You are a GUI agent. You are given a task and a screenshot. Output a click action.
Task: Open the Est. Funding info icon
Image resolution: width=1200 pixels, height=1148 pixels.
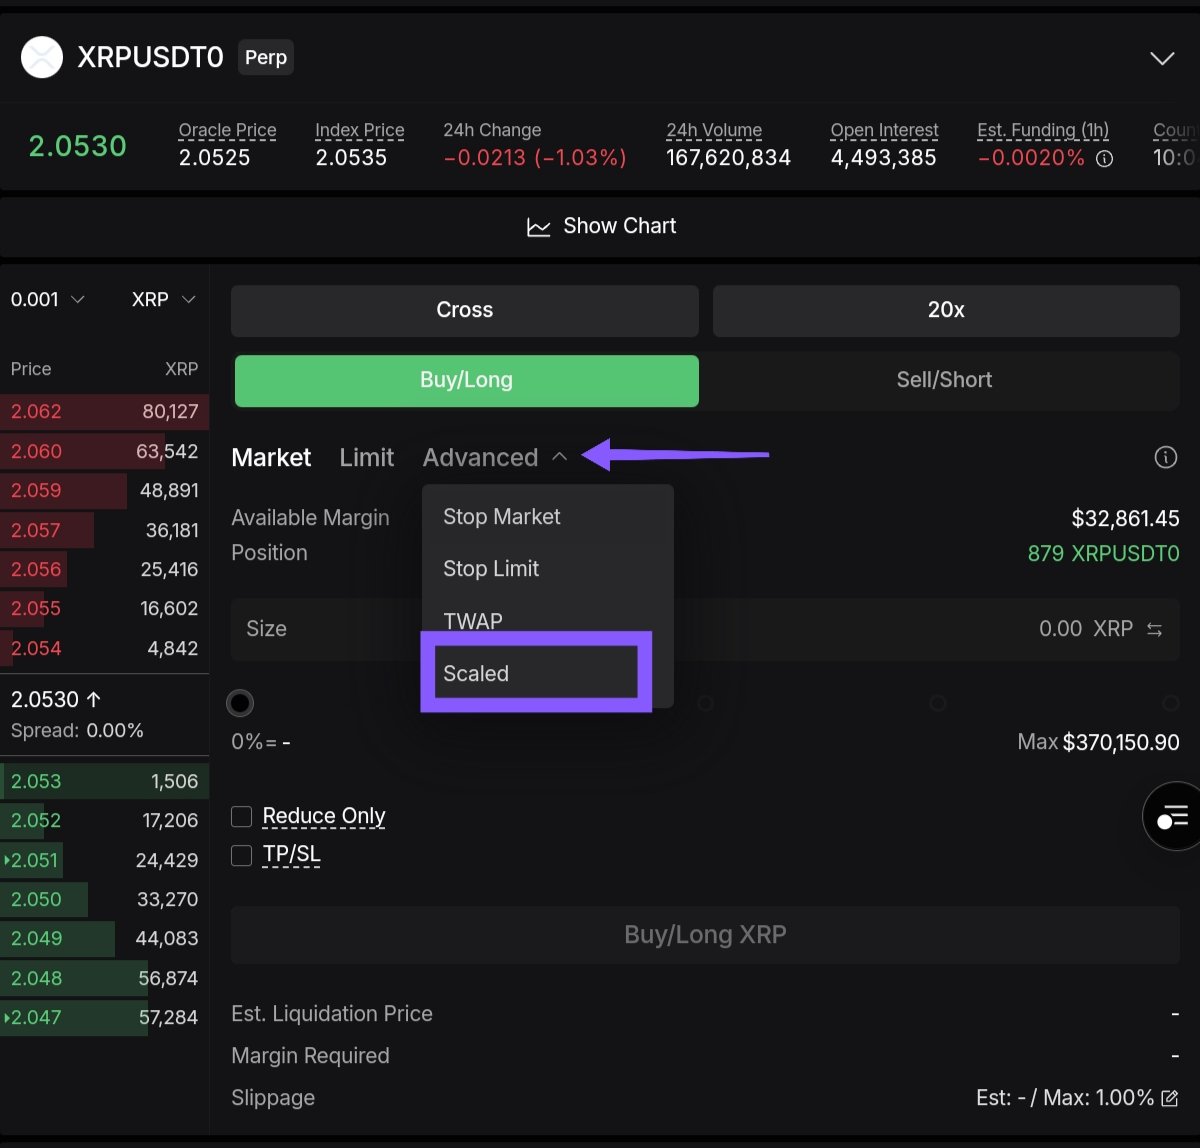pyautogui.click(x=1104, y=158)
